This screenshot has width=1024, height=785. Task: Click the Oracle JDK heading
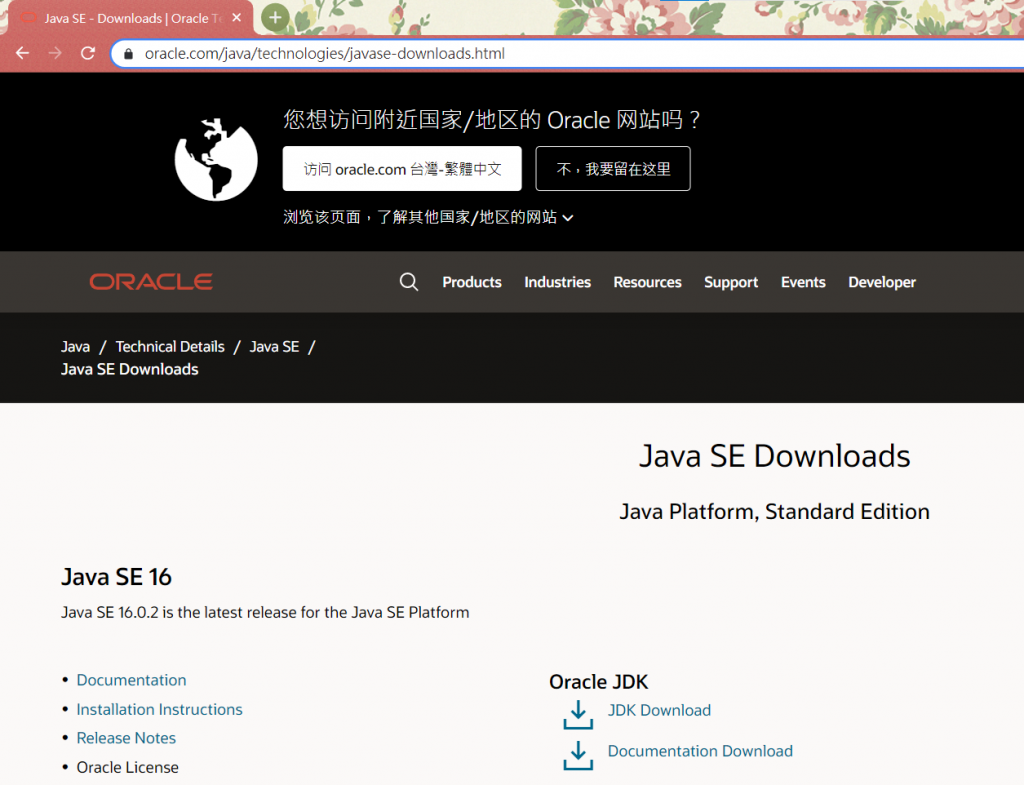coord(598,682)
